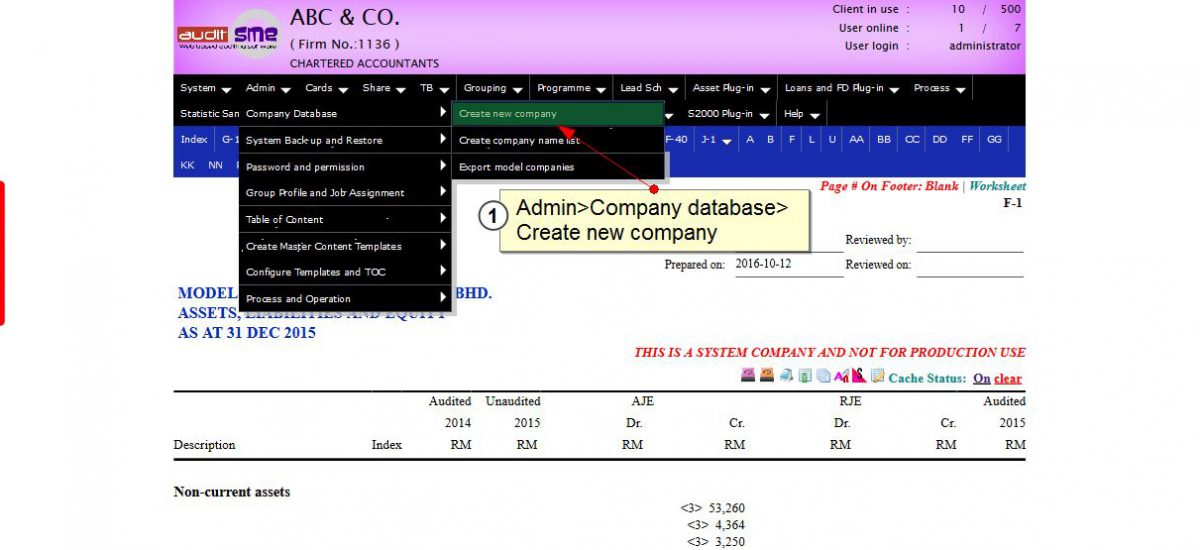Click the pink font size icon
Screen dimensions: 1200x550
(x=841, y=376)
